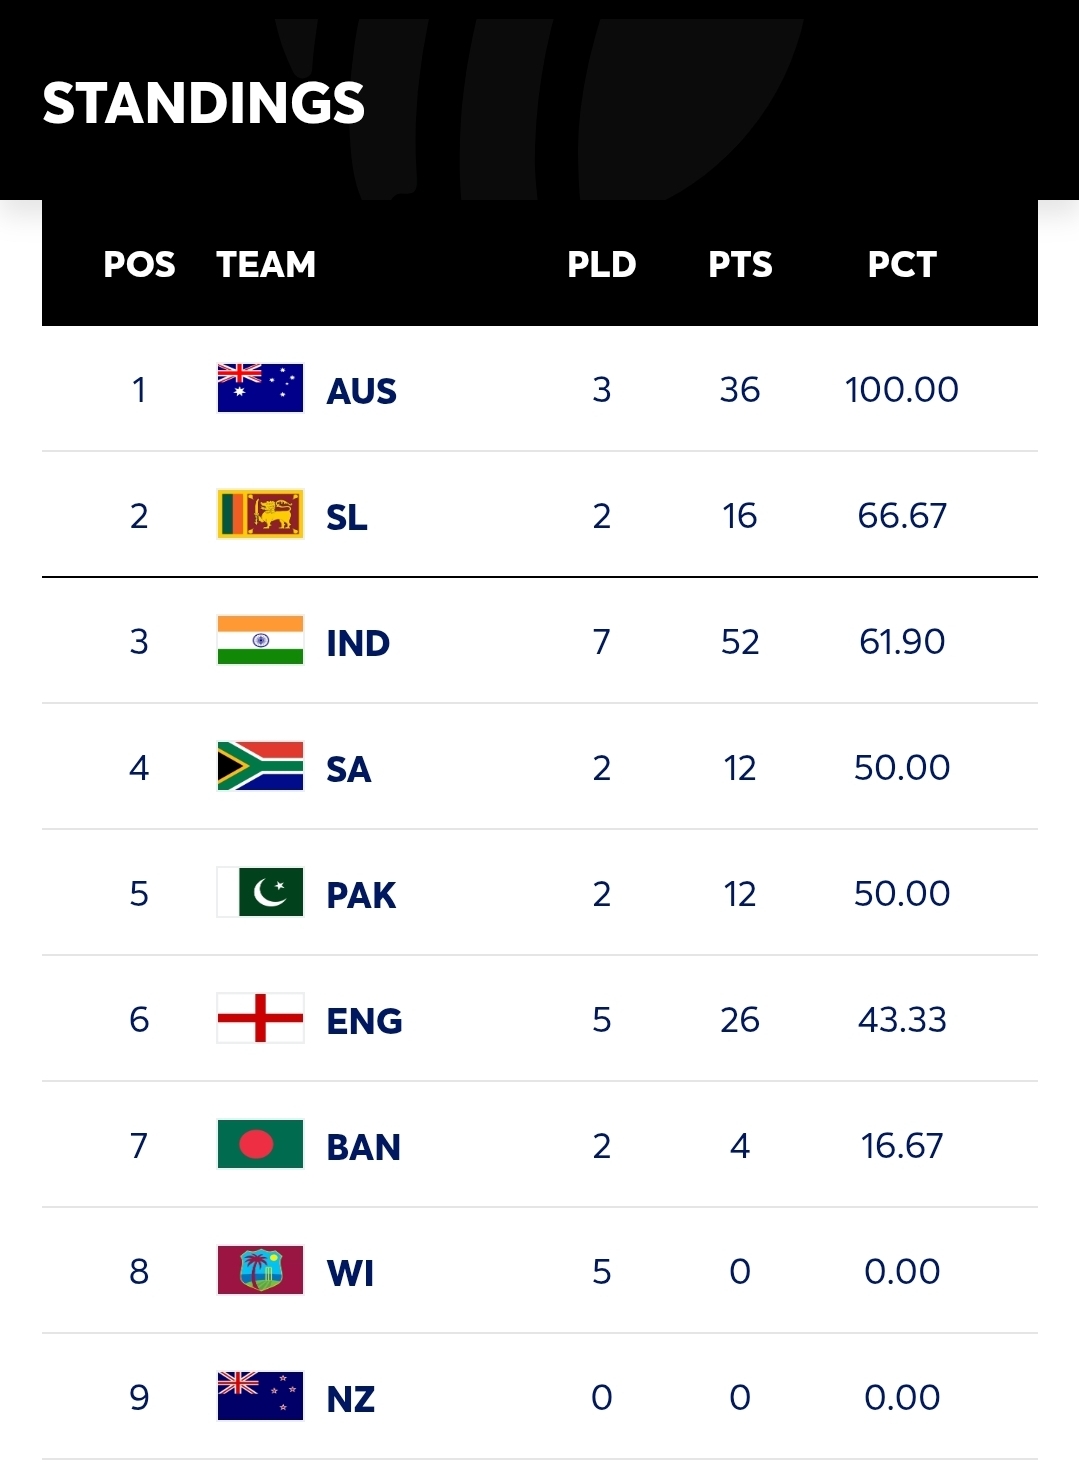Image resolution: width=1079 pixels, height=1465 pixels.
Task: Select the NZ team name
Action: [x=351, y=1399]
